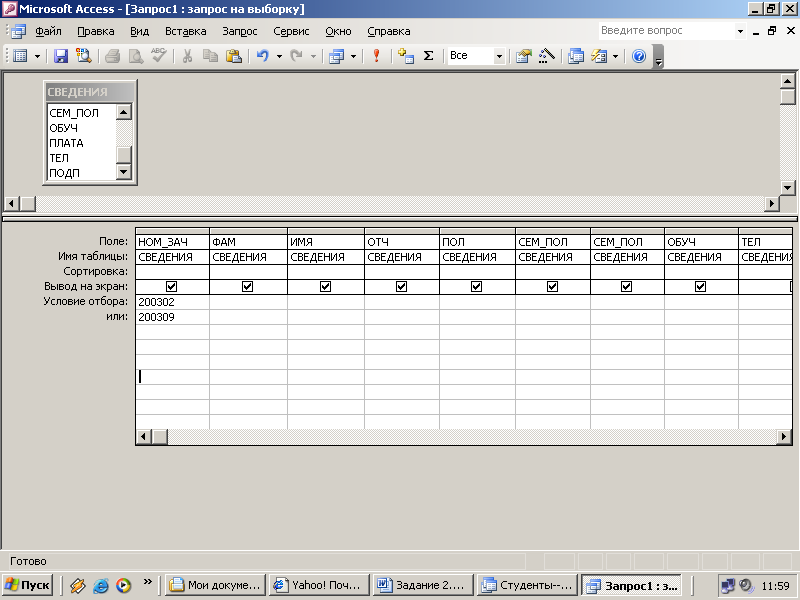Open the Вставка menu

(x=186, y=32)
